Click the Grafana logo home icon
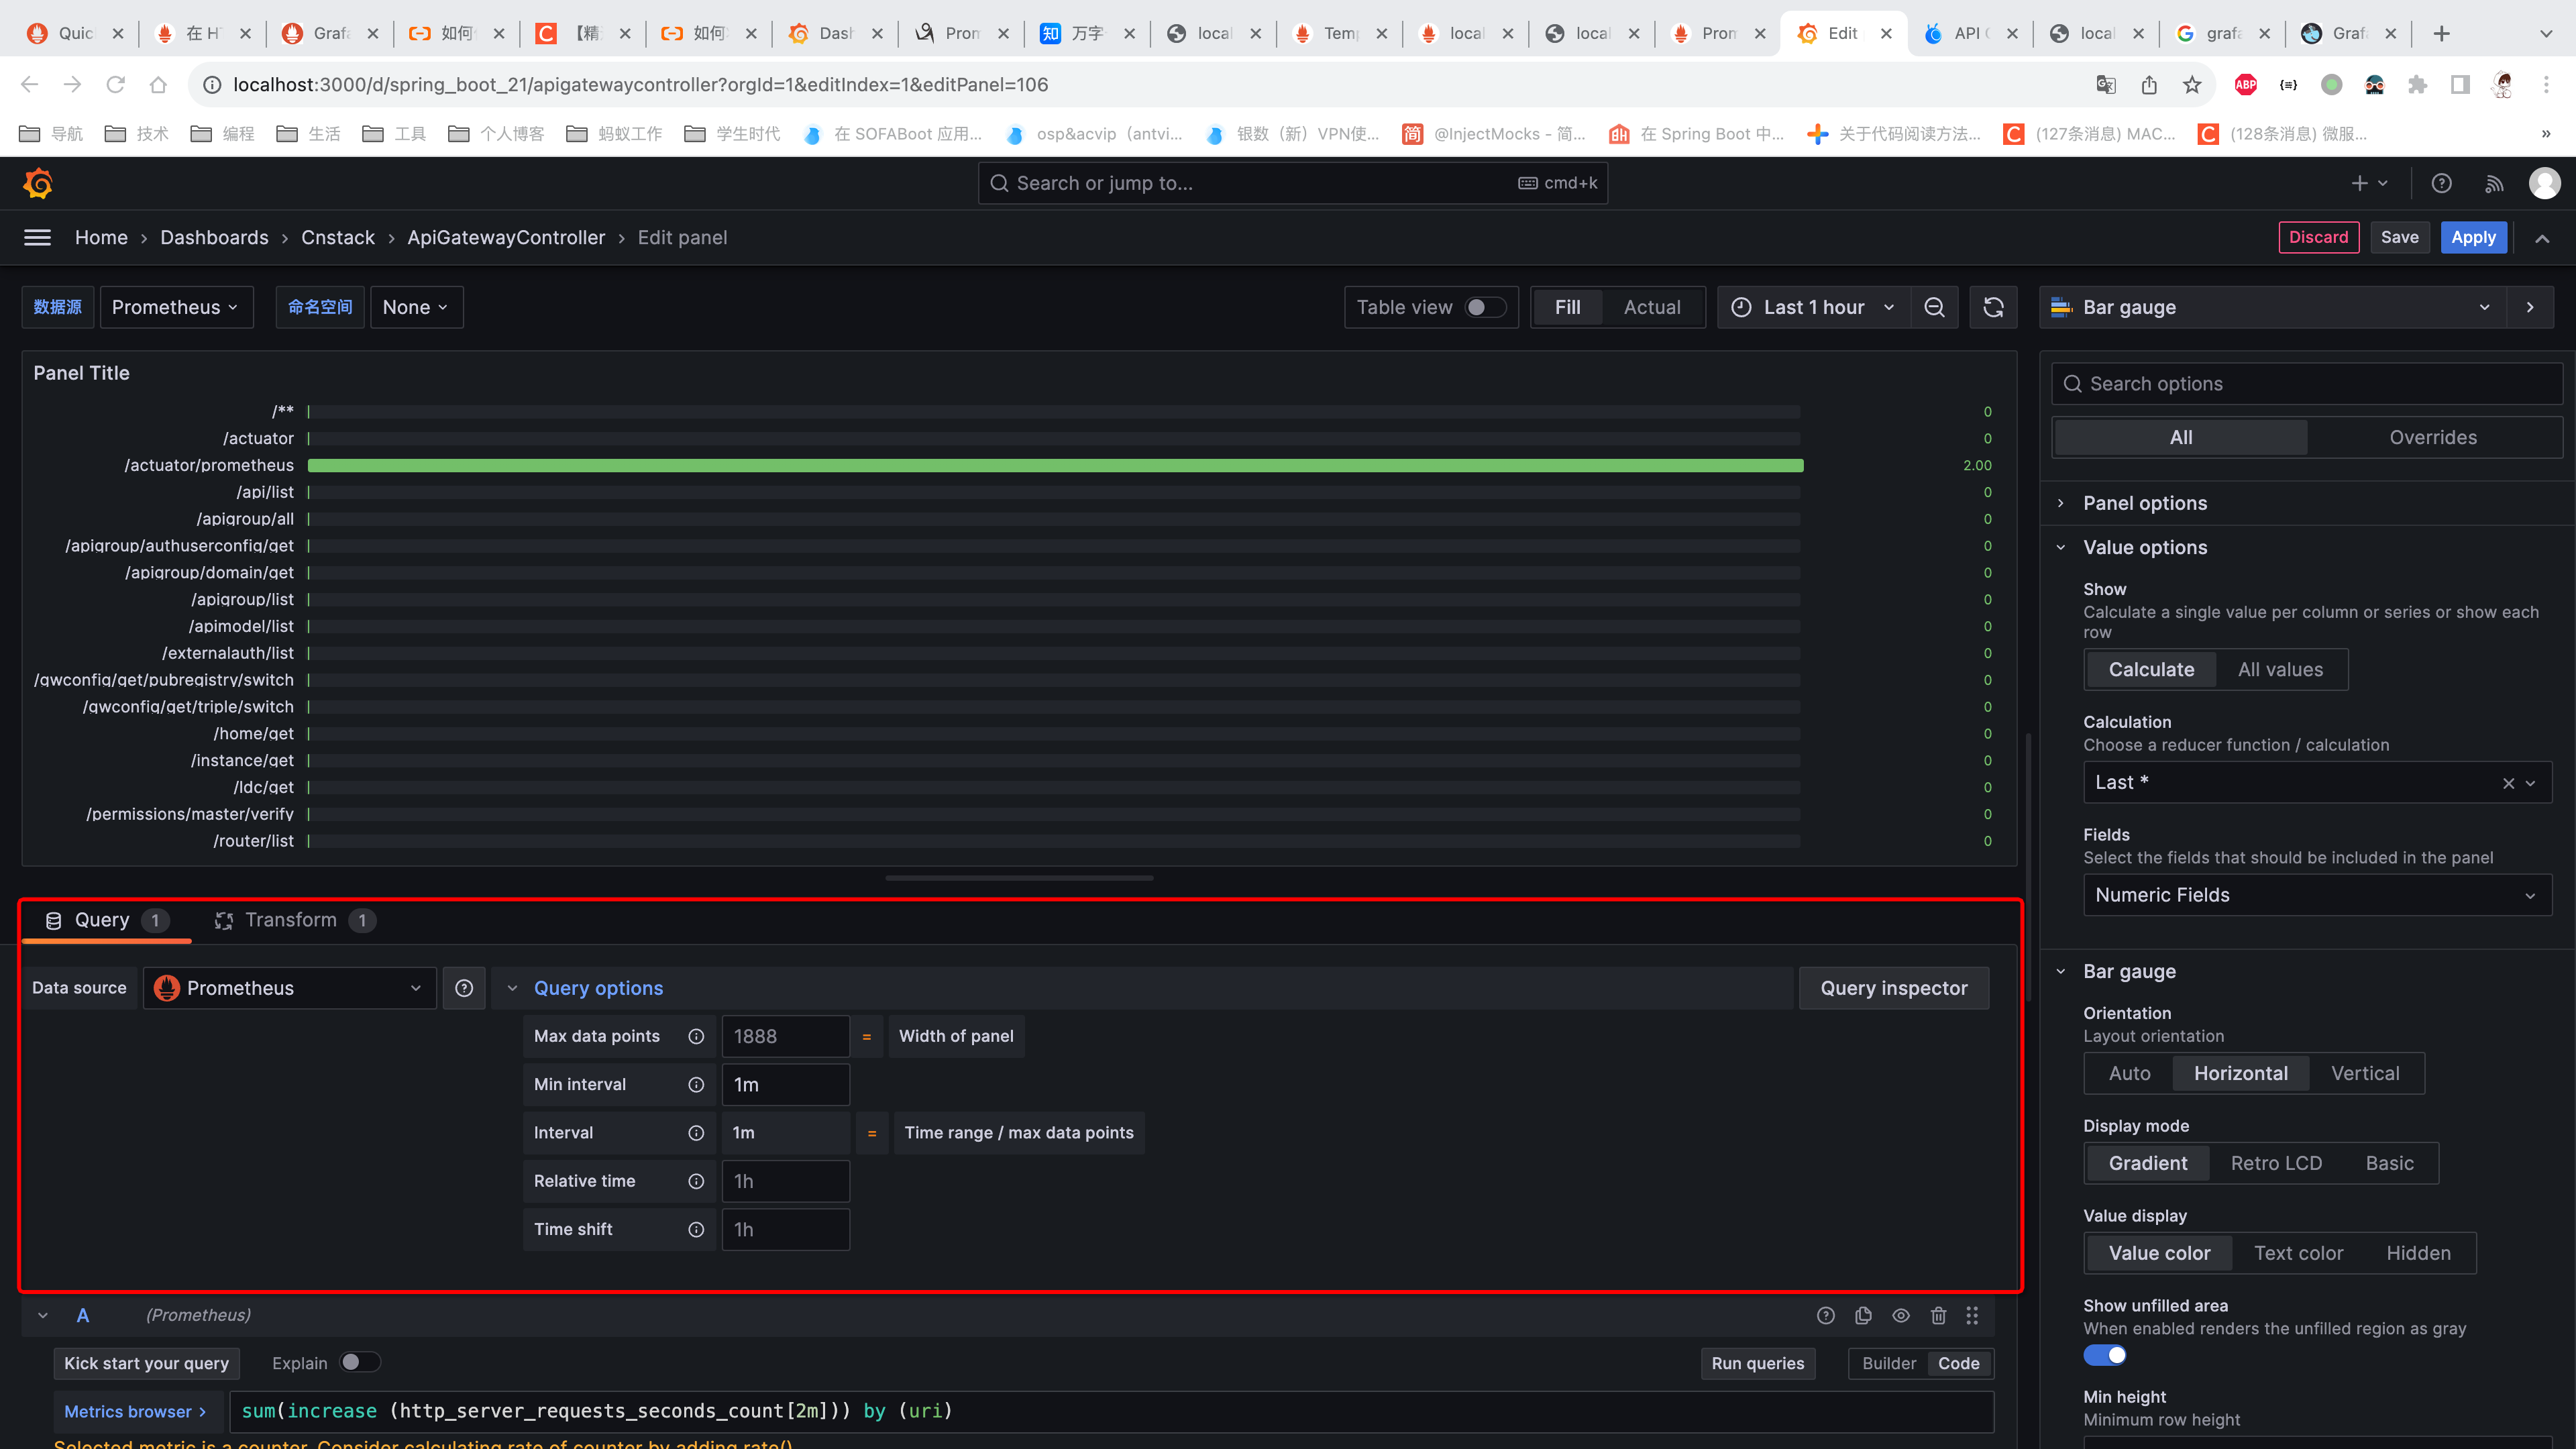 point(38,183)
